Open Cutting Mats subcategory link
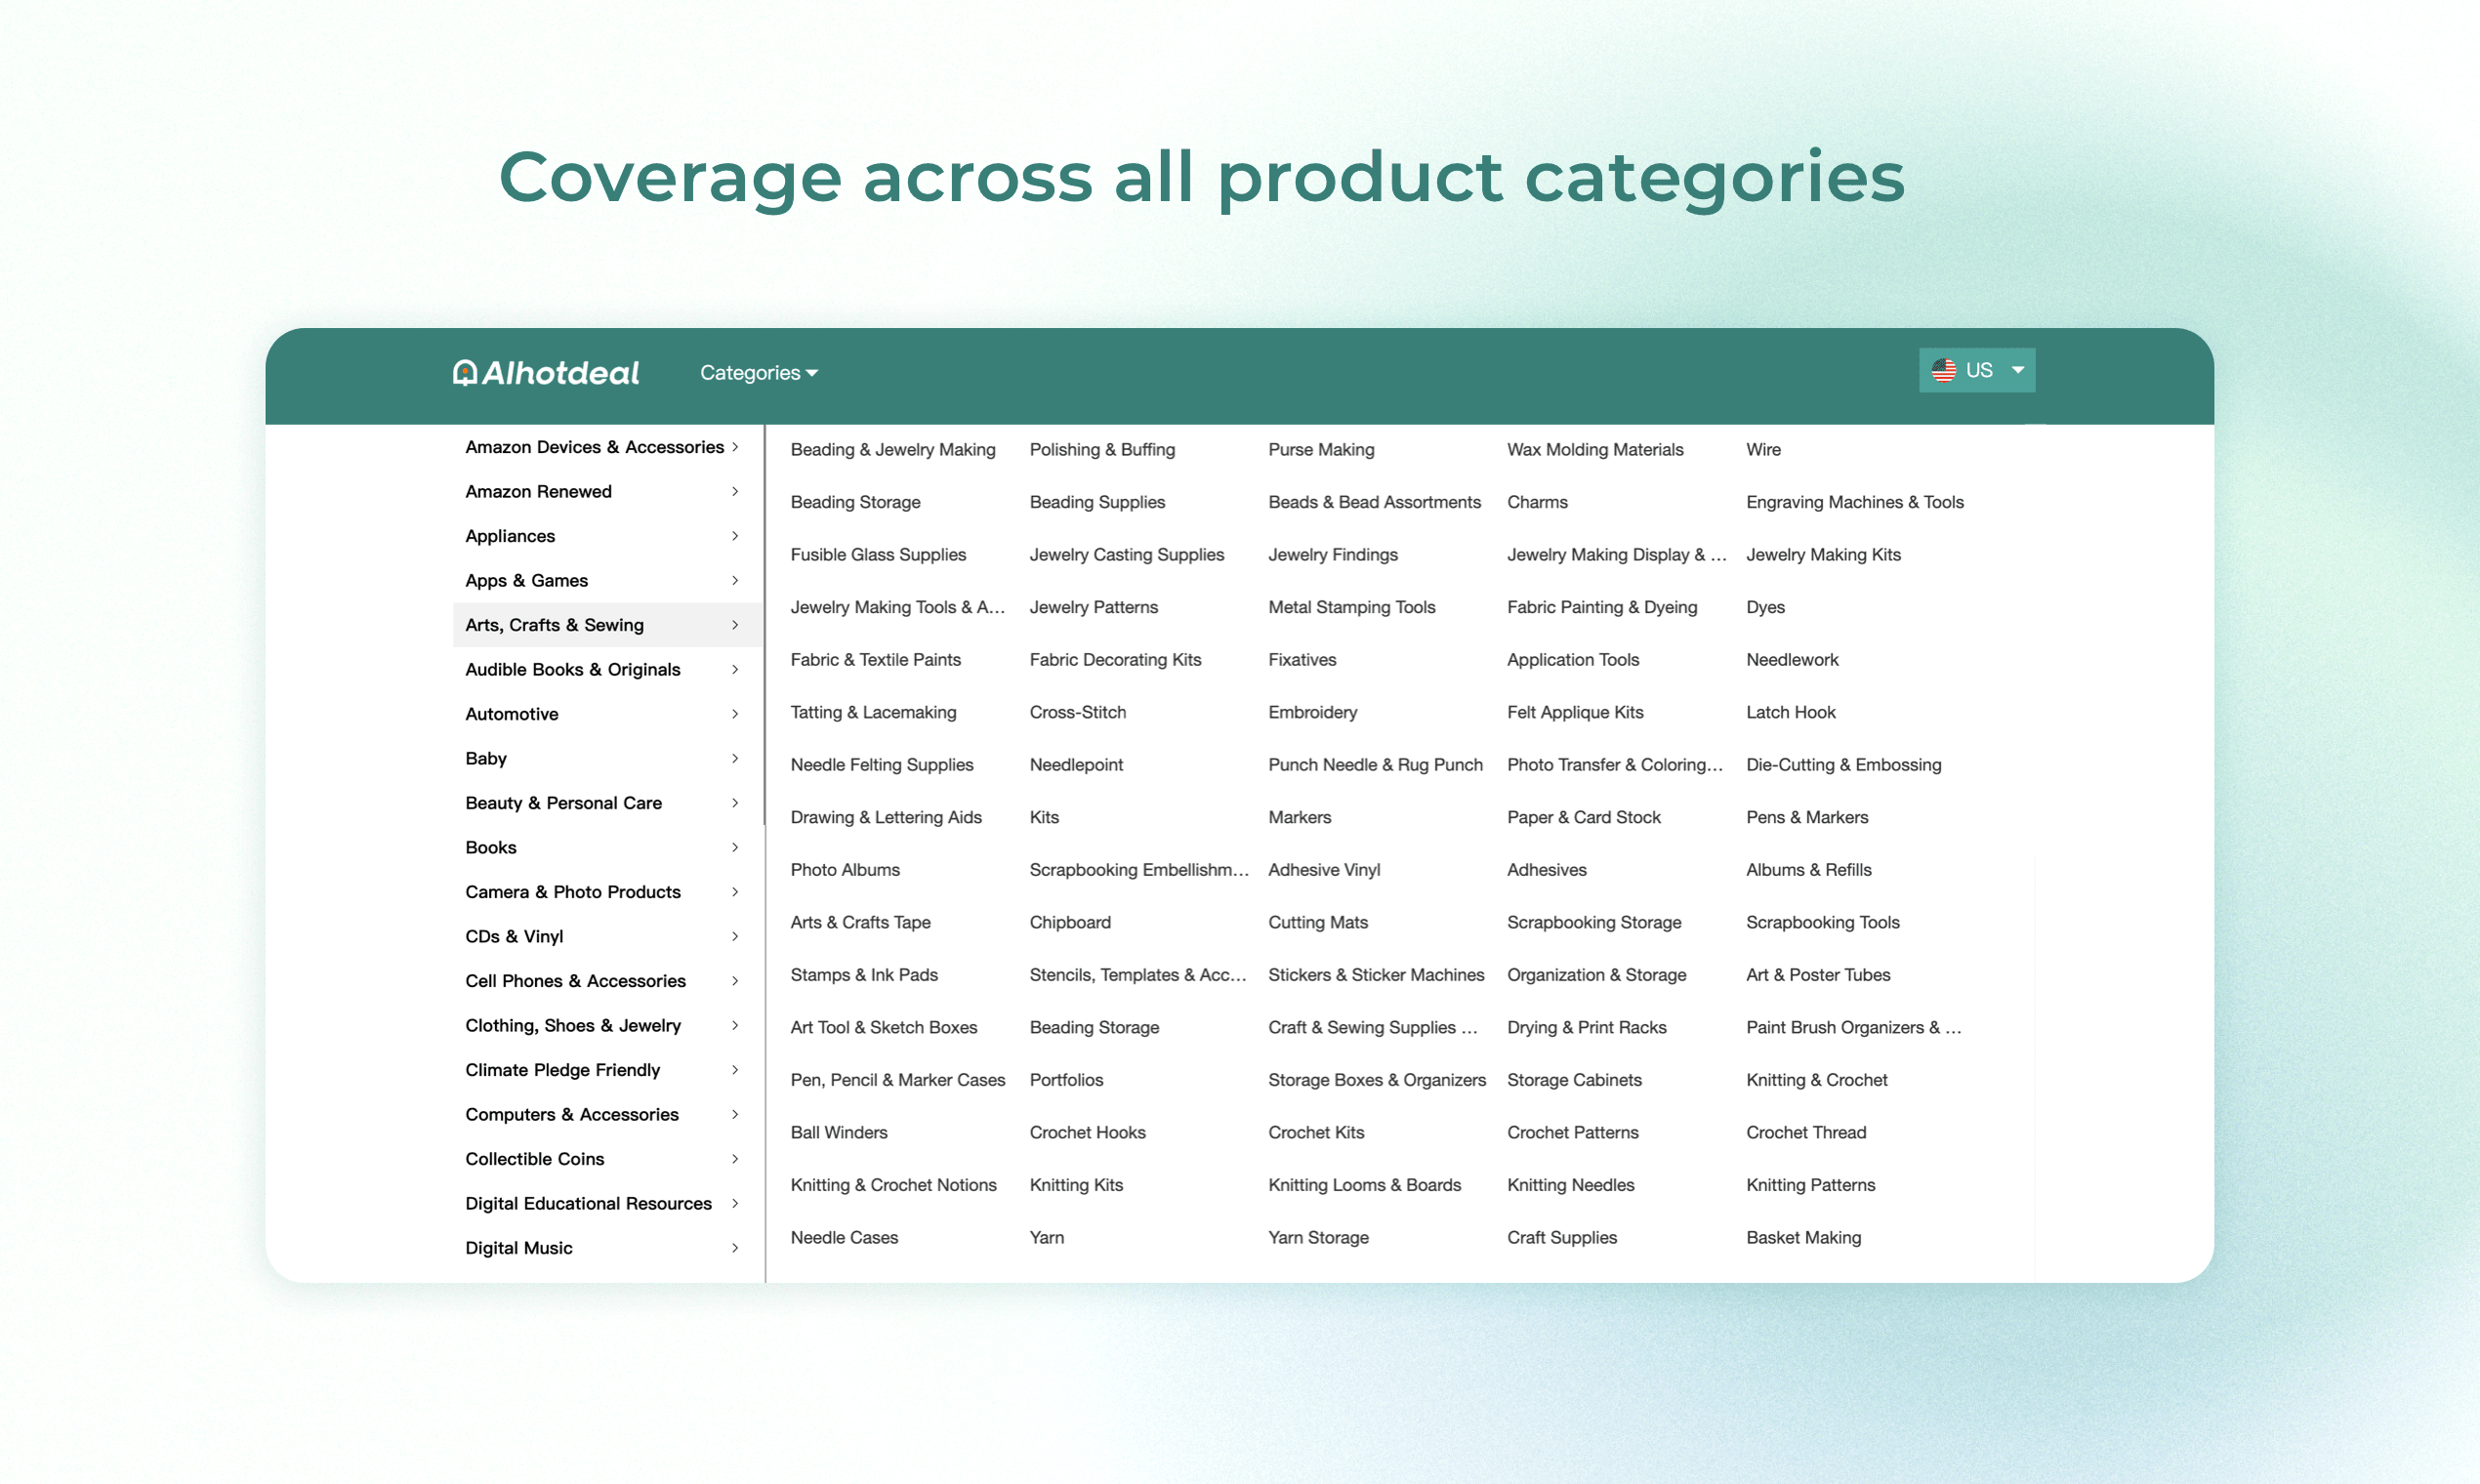This screenshot has height=1484, width=2480. (x=1318, y=922)
